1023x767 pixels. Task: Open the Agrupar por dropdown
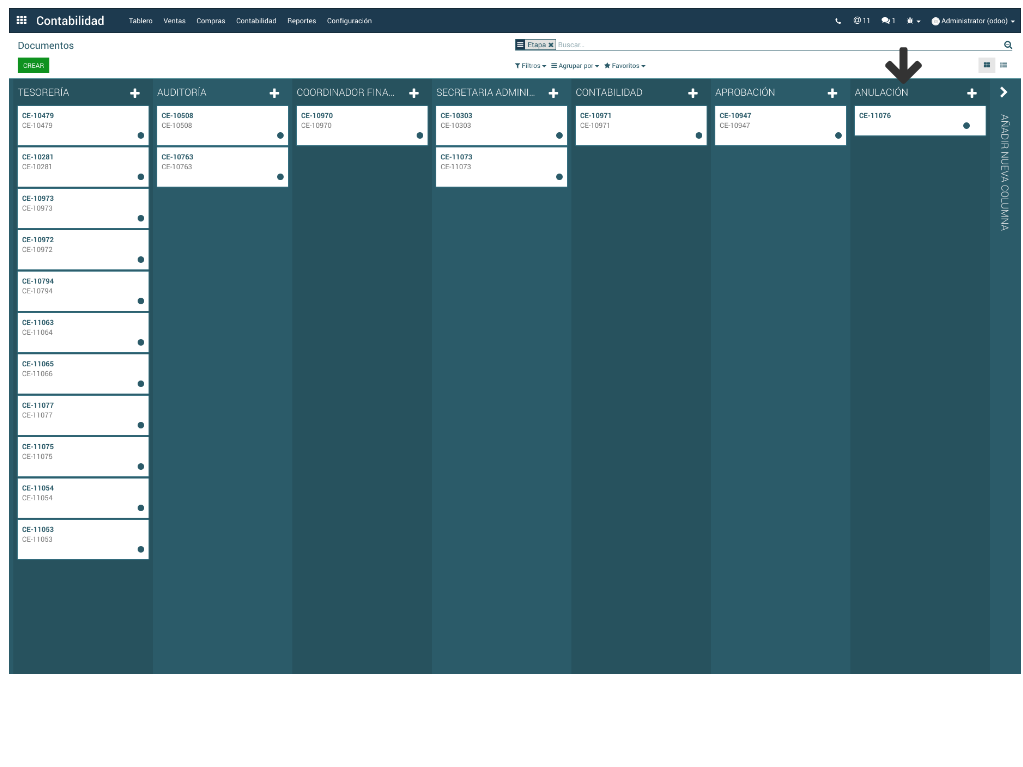tap(575, 66)
